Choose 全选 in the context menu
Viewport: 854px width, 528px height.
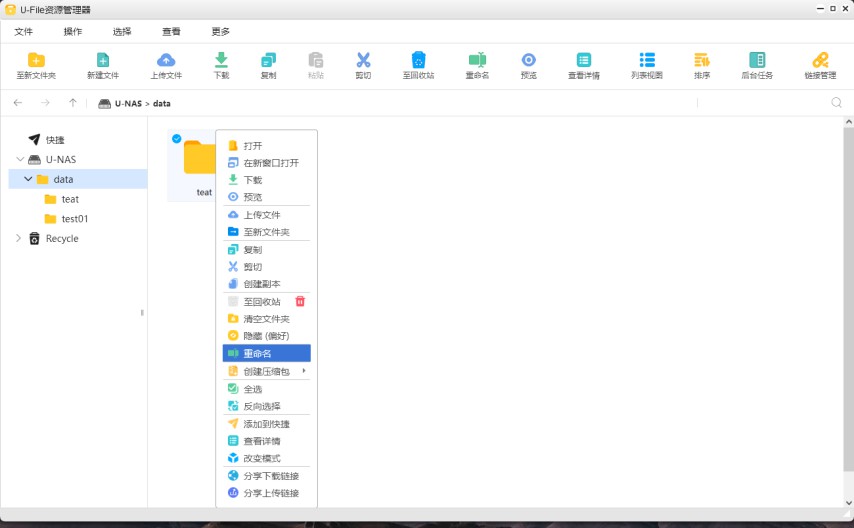tap(266, 389)
